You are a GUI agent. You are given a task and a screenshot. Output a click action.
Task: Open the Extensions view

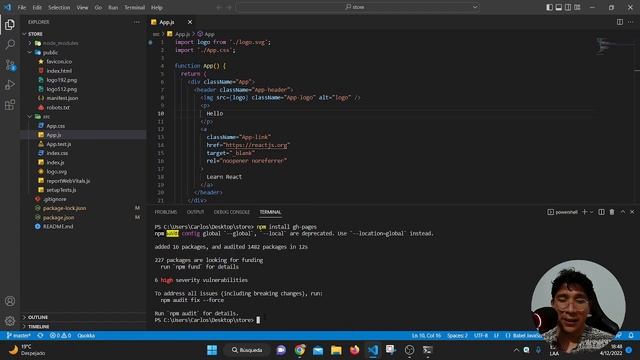(10, 104)
